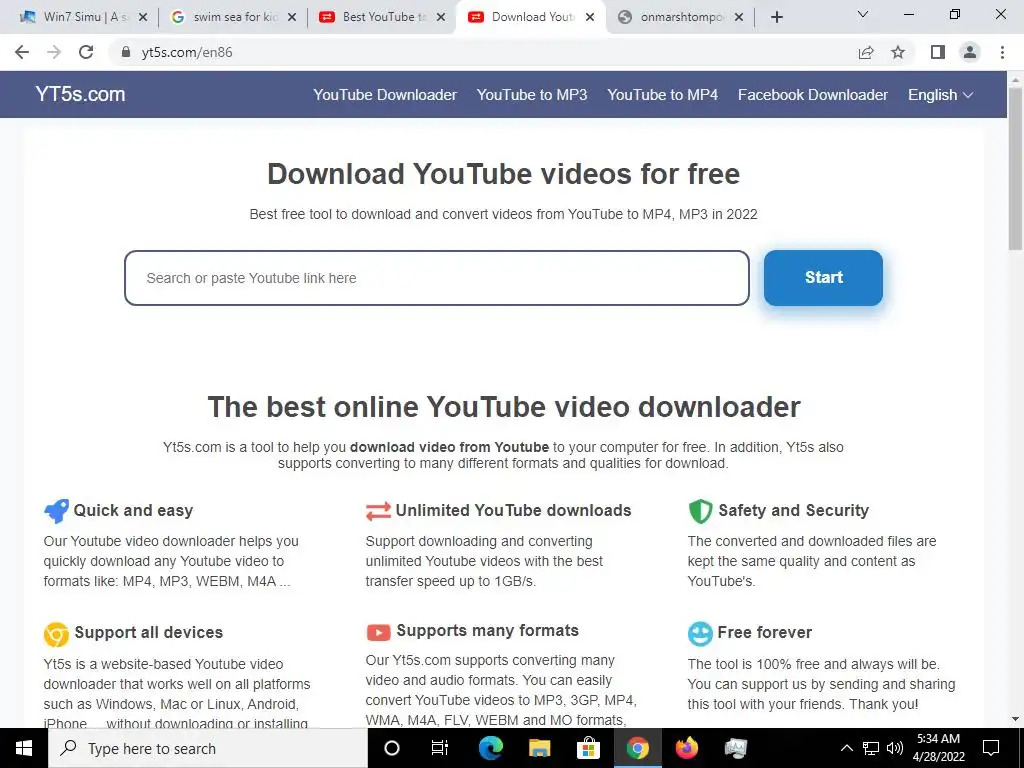This screenshot has width=1024, height=768.
Task: Close the Win7 Simu tab
Action: (143, 17)
